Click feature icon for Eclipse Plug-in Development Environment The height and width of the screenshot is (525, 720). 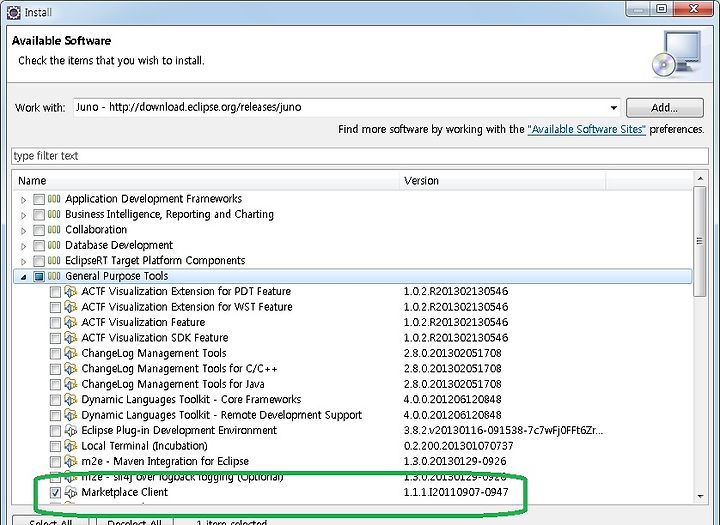[x=70, y=430]
